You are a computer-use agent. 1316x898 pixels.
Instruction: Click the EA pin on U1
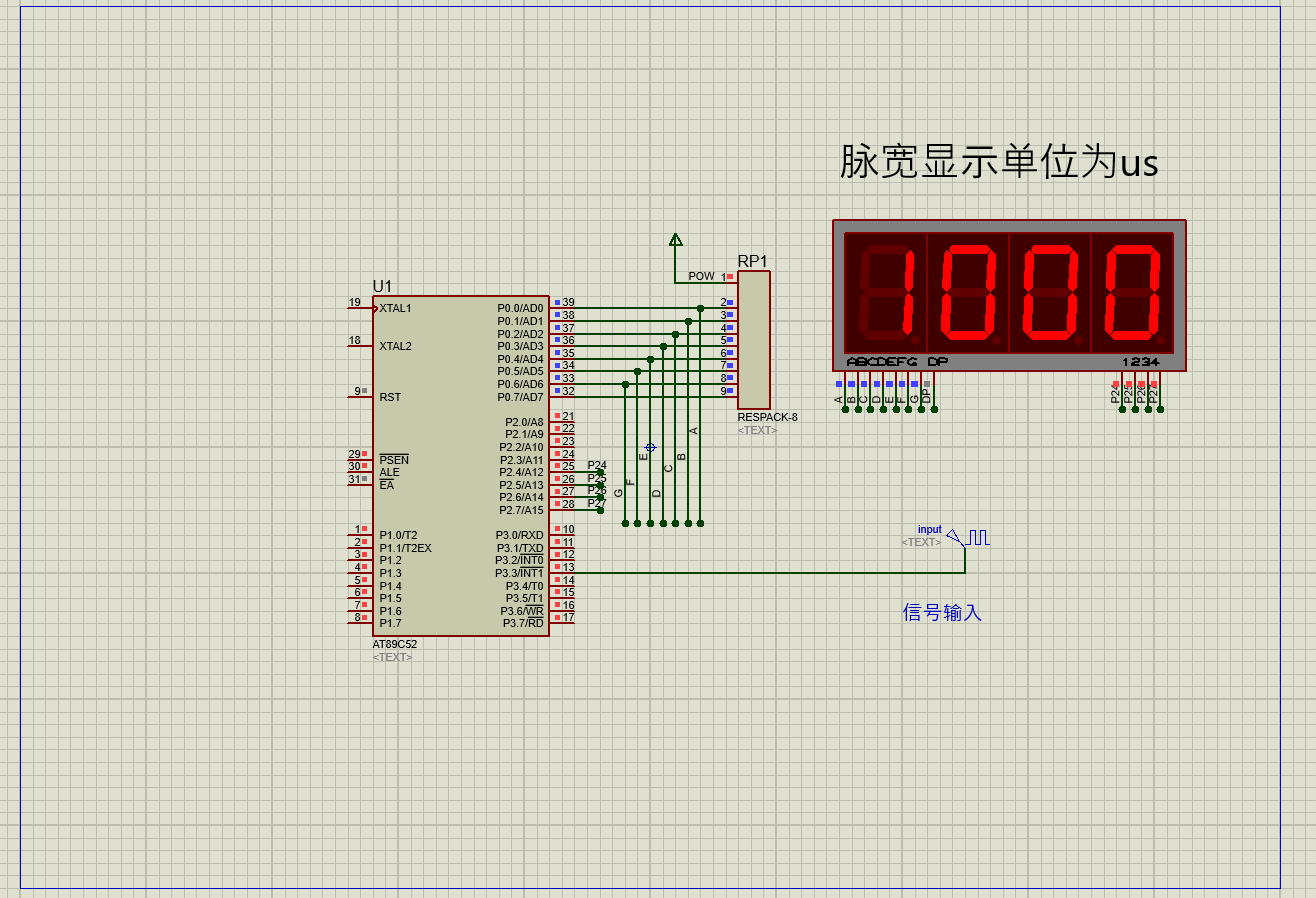point(386,485)
